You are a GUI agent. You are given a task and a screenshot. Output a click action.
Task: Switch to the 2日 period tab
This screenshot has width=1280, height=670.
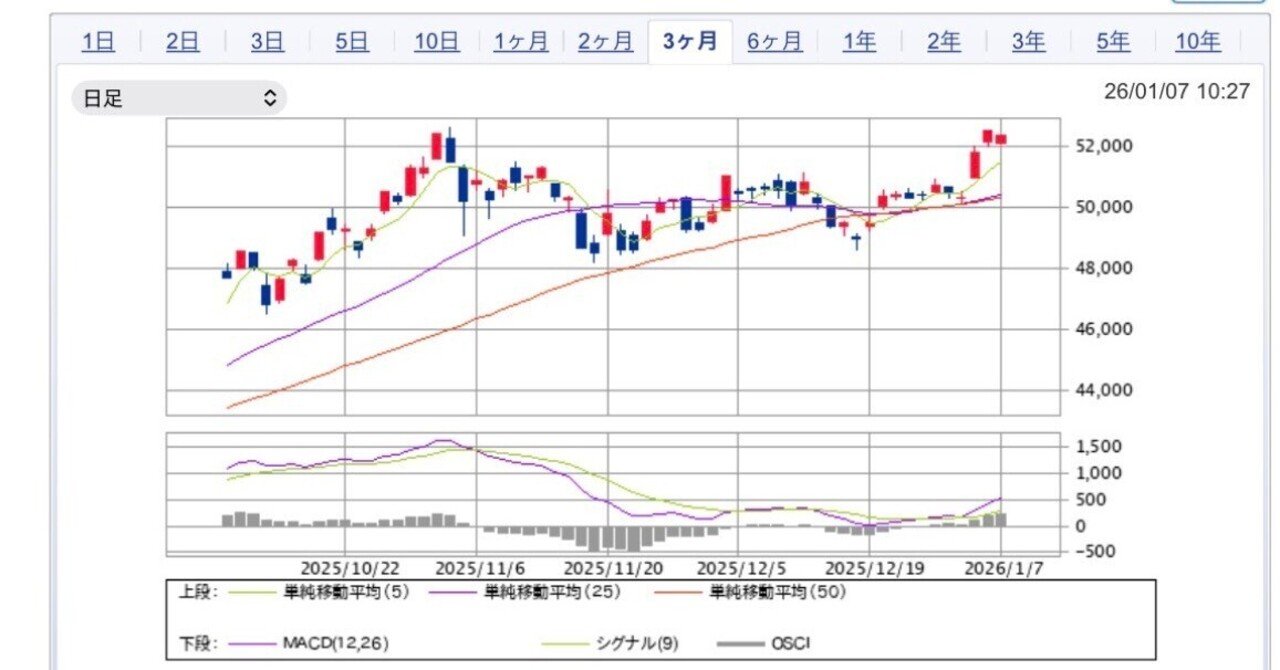183,42
